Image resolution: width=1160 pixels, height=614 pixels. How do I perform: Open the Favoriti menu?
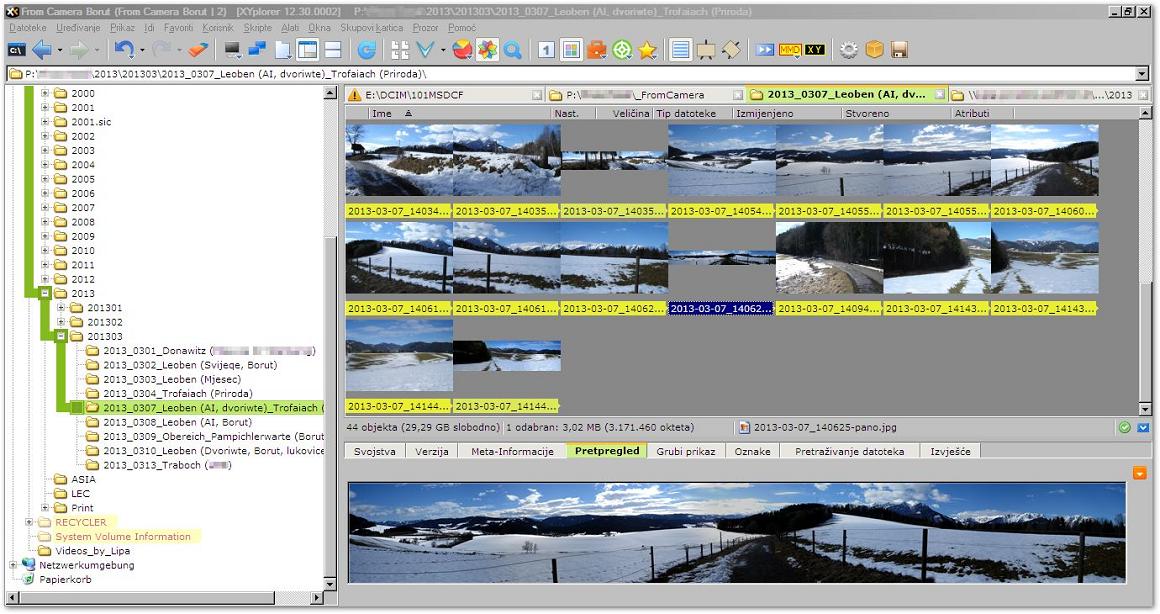pyautogui.click(x=178, y=28)
